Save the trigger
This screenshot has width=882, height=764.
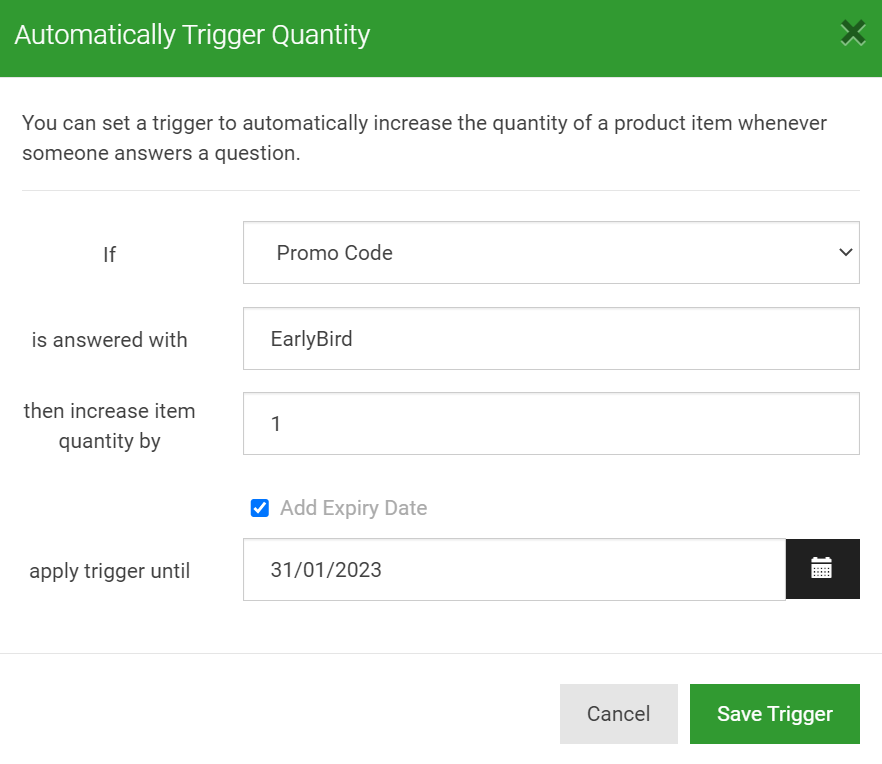(x=775, y=714)
